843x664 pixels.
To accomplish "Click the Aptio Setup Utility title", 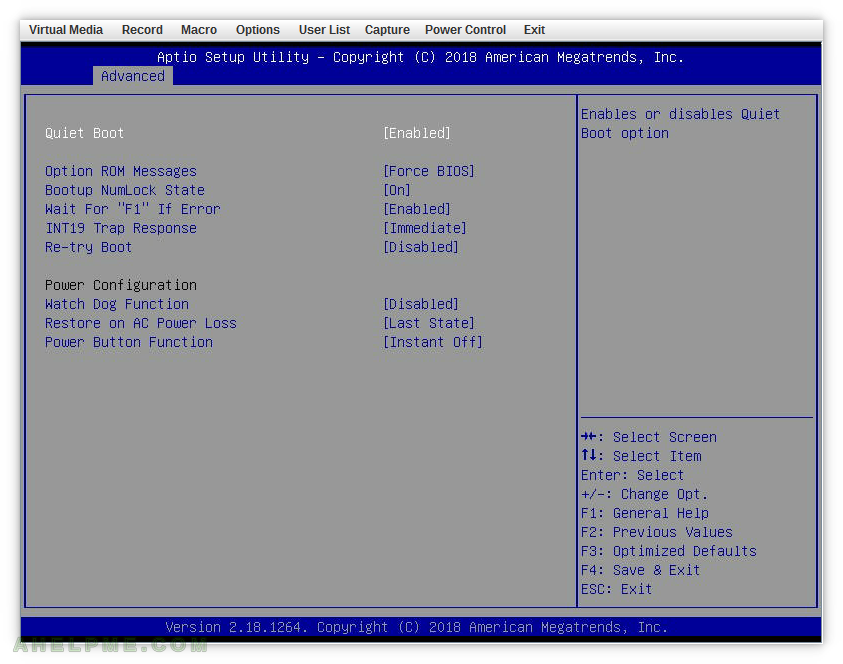I will pos(420,57).
